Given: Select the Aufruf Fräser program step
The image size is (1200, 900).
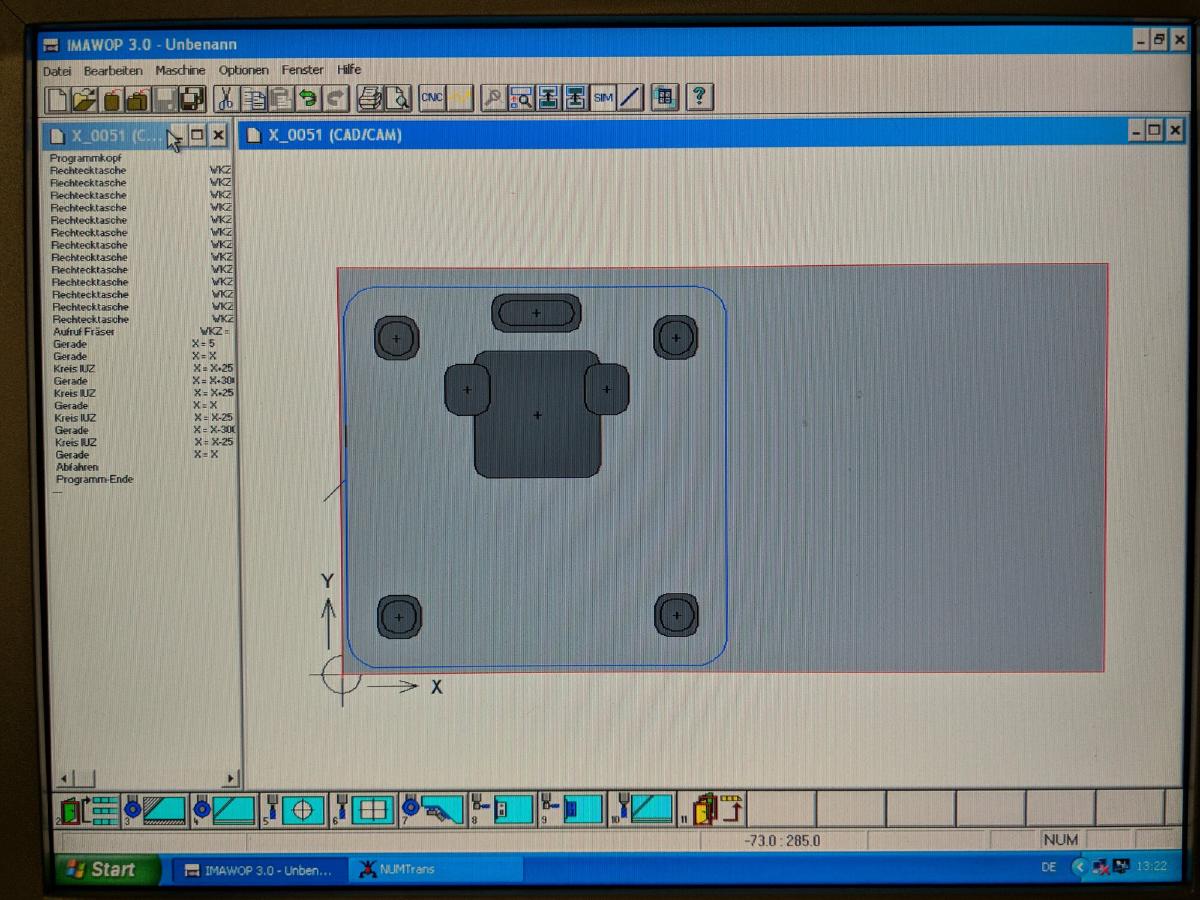Looking at the screenshot, I should click(x=84, y=331).
